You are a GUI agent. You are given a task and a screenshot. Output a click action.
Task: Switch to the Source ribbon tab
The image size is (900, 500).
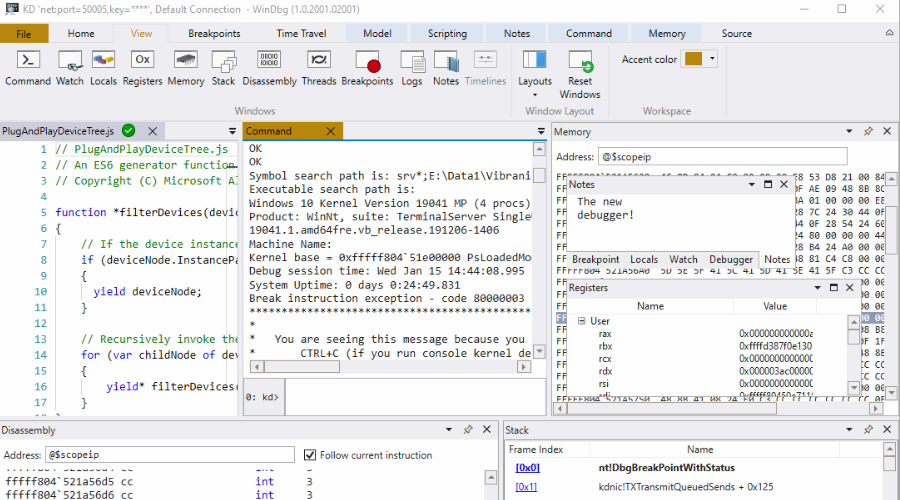(x=736, y=33)
